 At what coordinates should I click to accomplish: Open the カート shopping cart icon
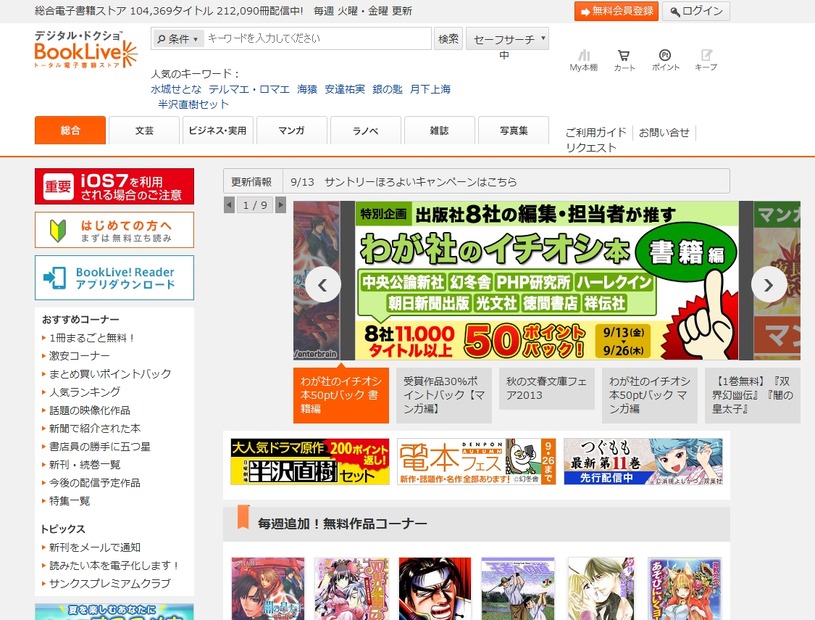point(624,60)
